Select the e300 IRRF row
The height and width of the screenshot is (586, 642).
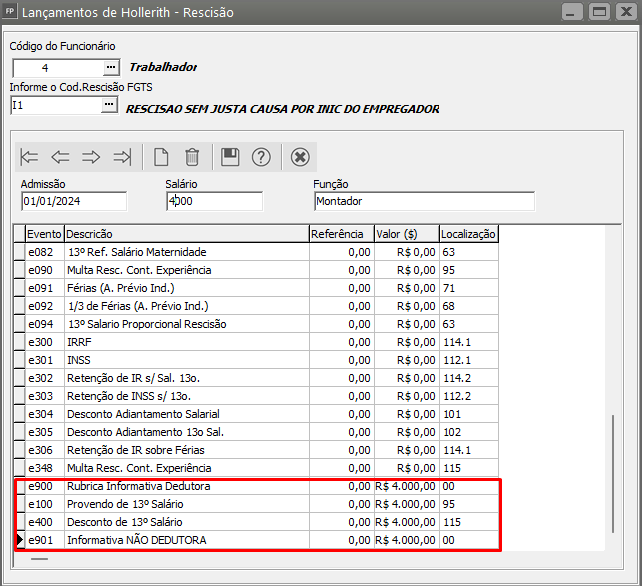186,342
